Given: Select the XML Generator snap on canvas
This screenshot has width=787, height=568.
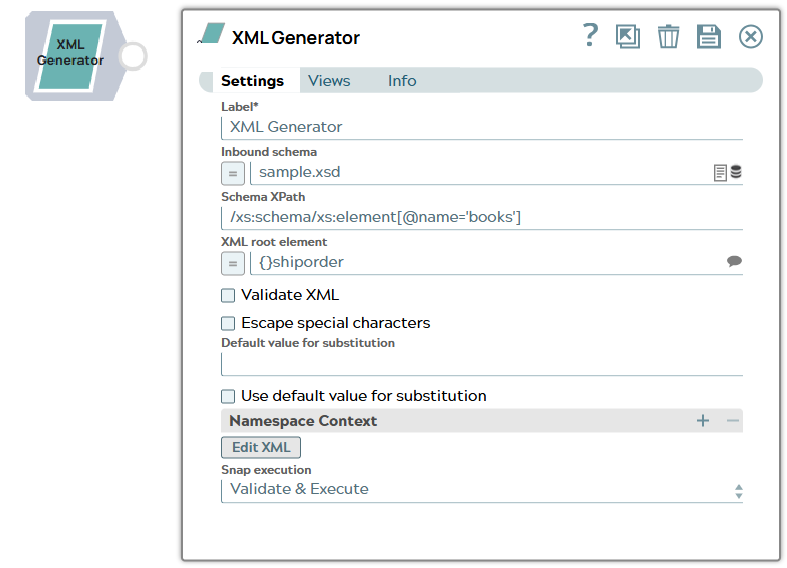Looking at the screenshot, I should pos(70,55).
